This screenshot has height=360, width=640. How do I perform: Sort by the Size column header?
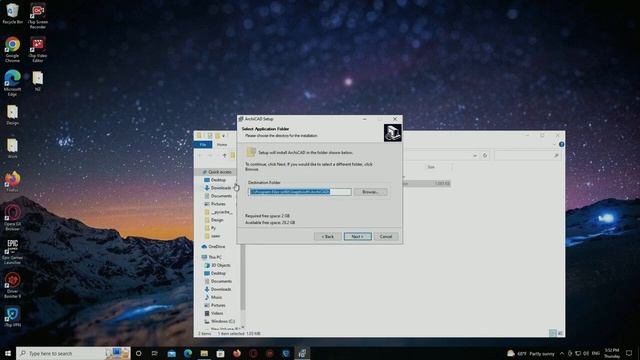tap(431, 167)
